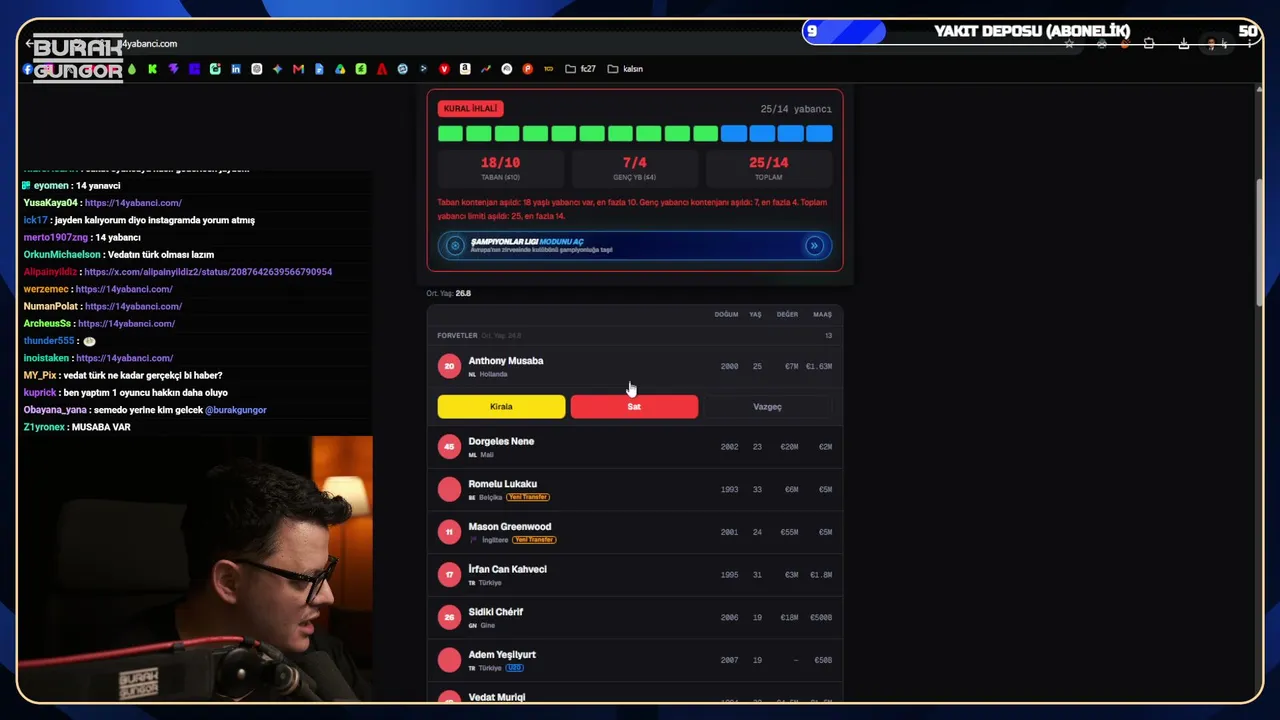Open the browser downloads icon

coord(1184,44)
